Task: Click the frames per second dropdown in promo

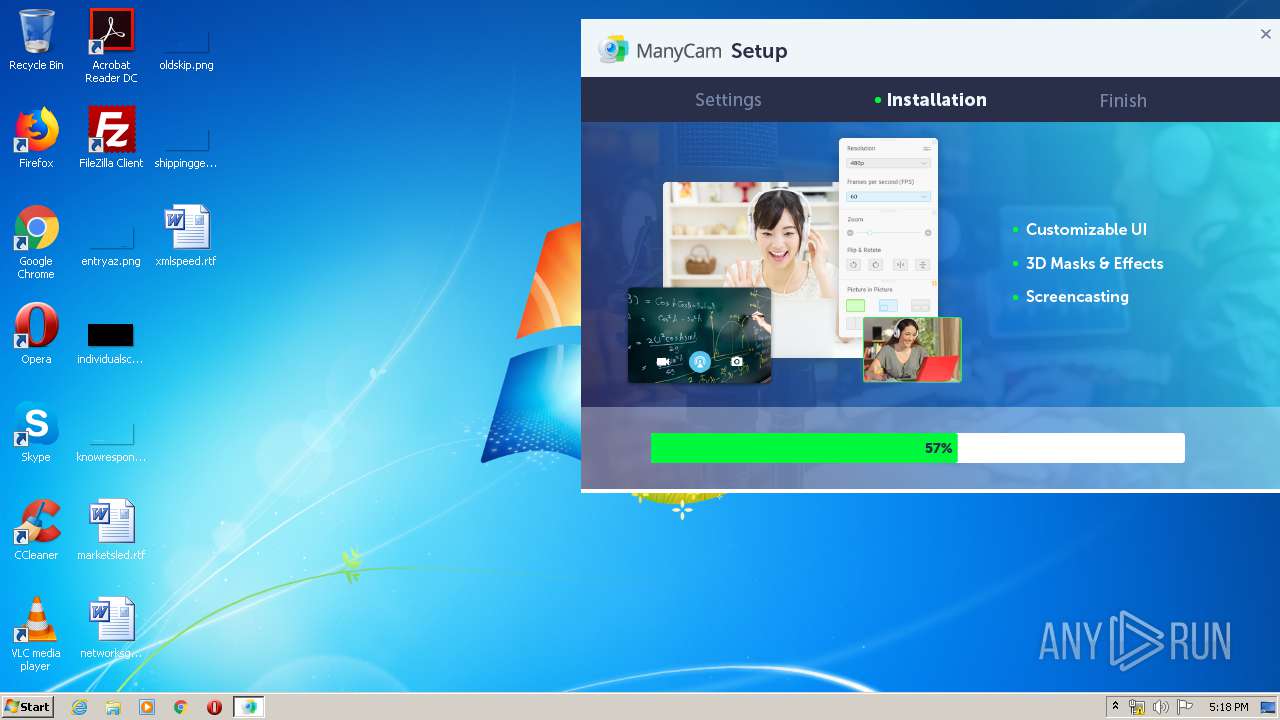Action: [888, 196]
